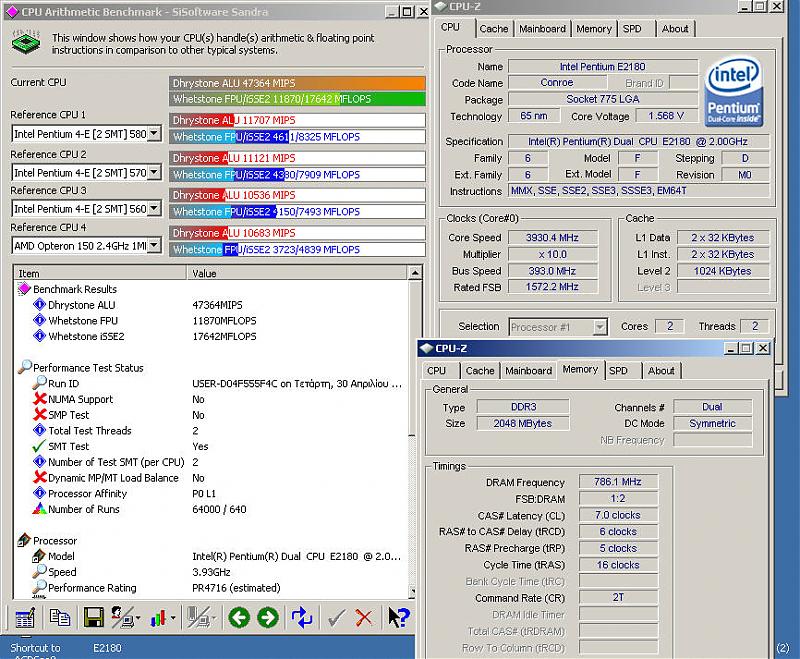This screenshot has height=659, width=800.
Task: Open About tab in back CPU-Z window
Action: click(675, 29)
